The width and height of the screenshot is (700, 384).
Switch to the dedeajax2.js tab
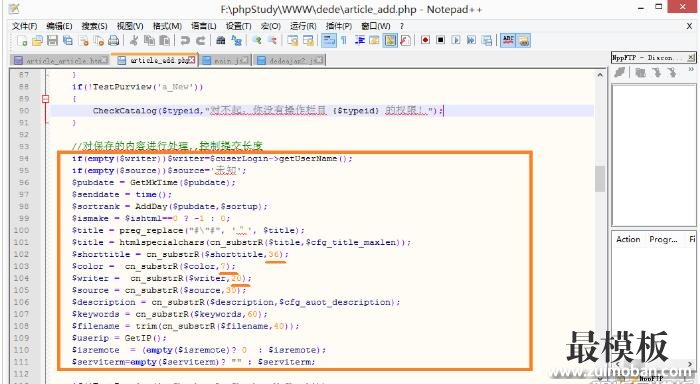[289, 60]
